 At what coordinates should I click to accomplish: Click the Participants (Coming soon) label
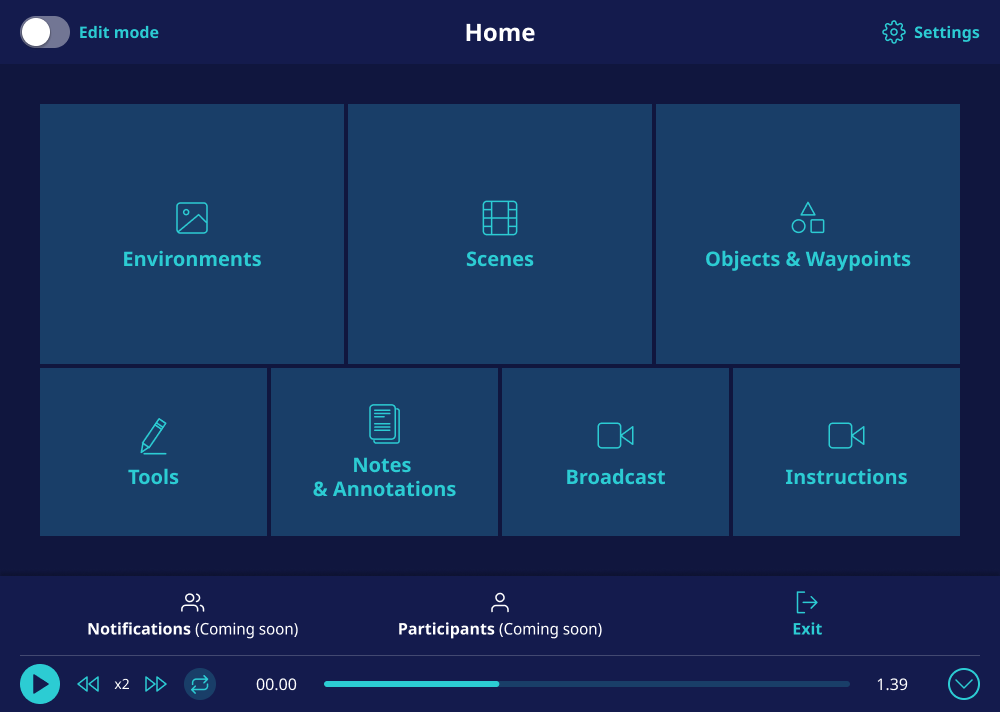pos(500,629)
